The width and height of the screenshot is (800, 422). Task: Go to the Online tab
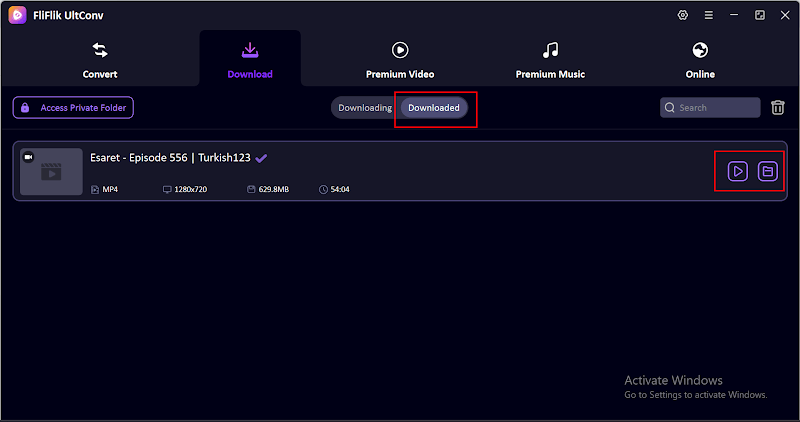(700, 60)
